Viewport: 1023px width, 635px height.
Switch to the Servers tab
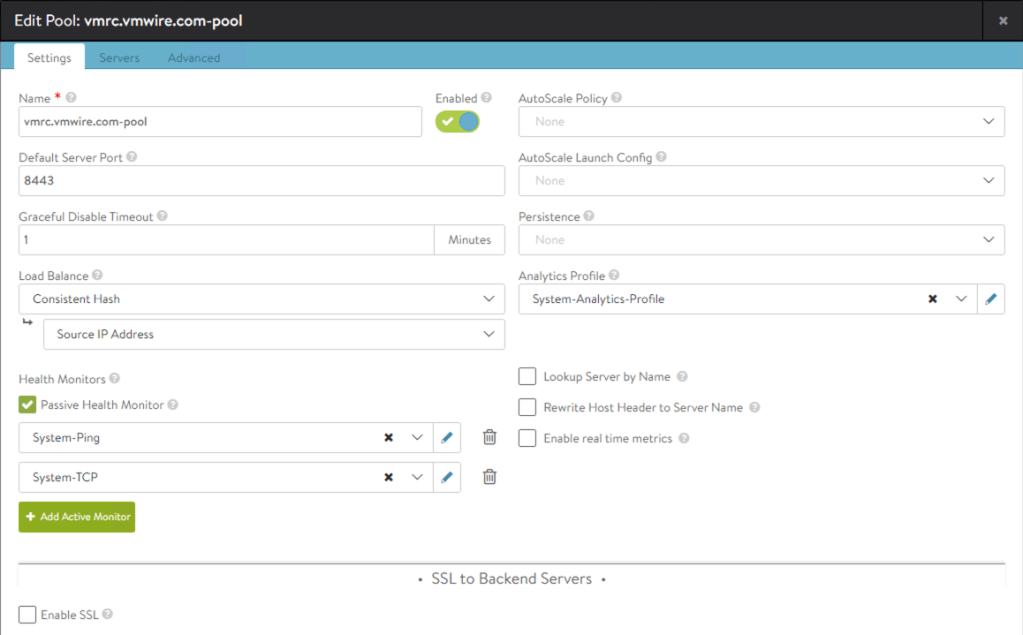pyautogui.click(x=119, y=58)
